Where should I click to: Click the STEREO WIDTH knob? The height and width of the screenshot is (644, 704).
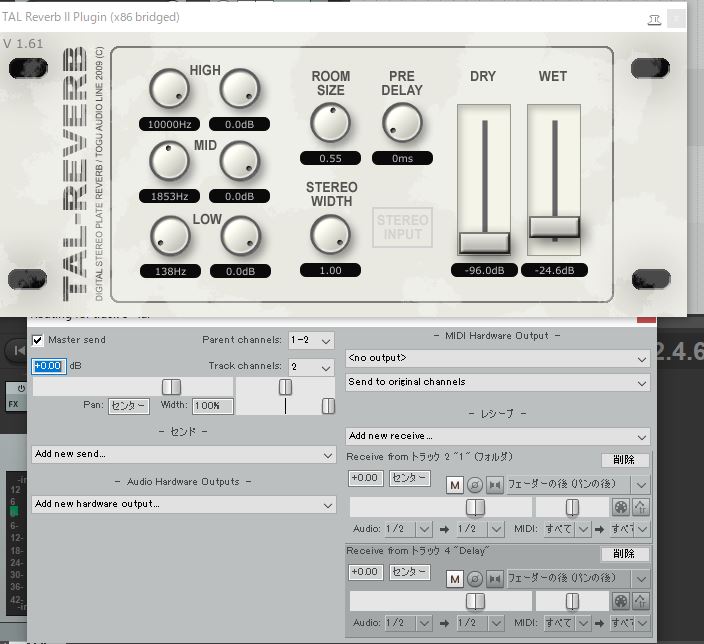point(330,234)
